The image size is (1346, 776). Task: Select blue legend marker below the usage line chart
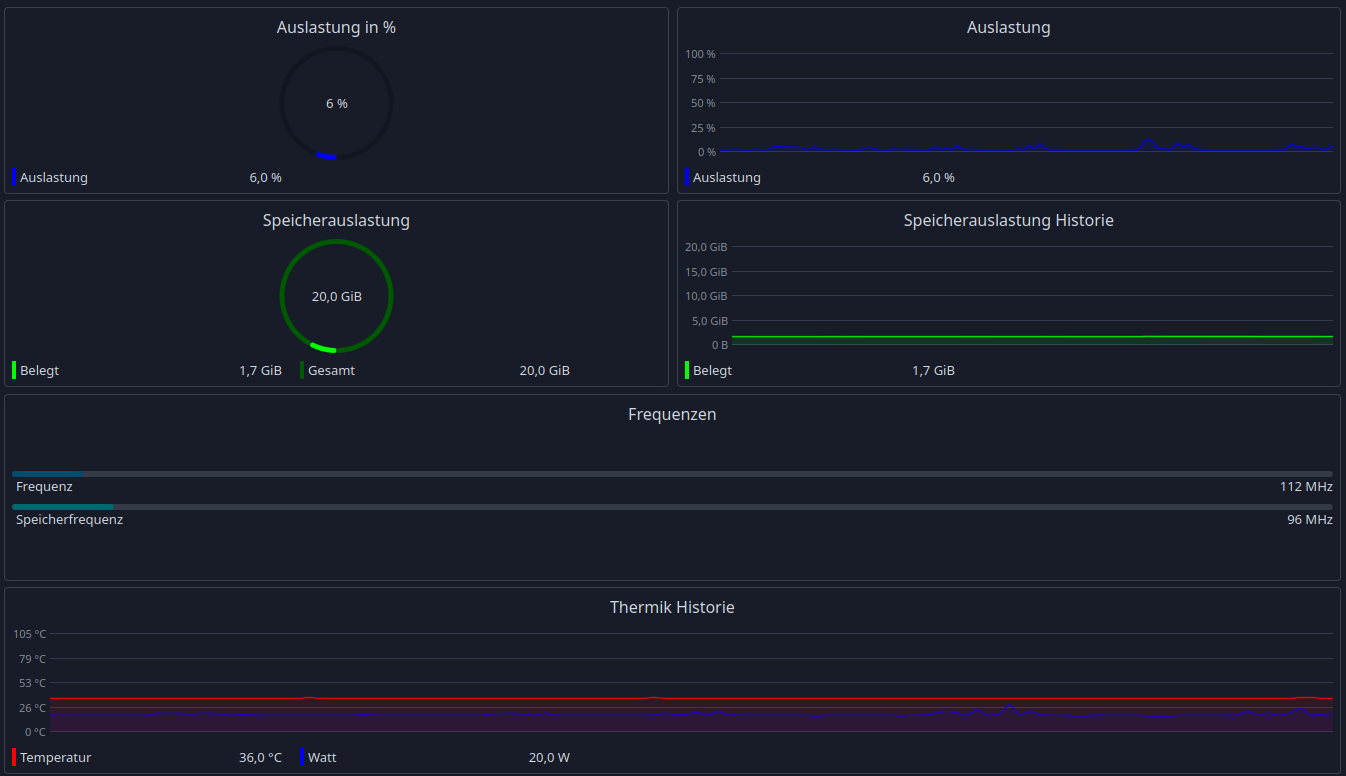[687, 177]
